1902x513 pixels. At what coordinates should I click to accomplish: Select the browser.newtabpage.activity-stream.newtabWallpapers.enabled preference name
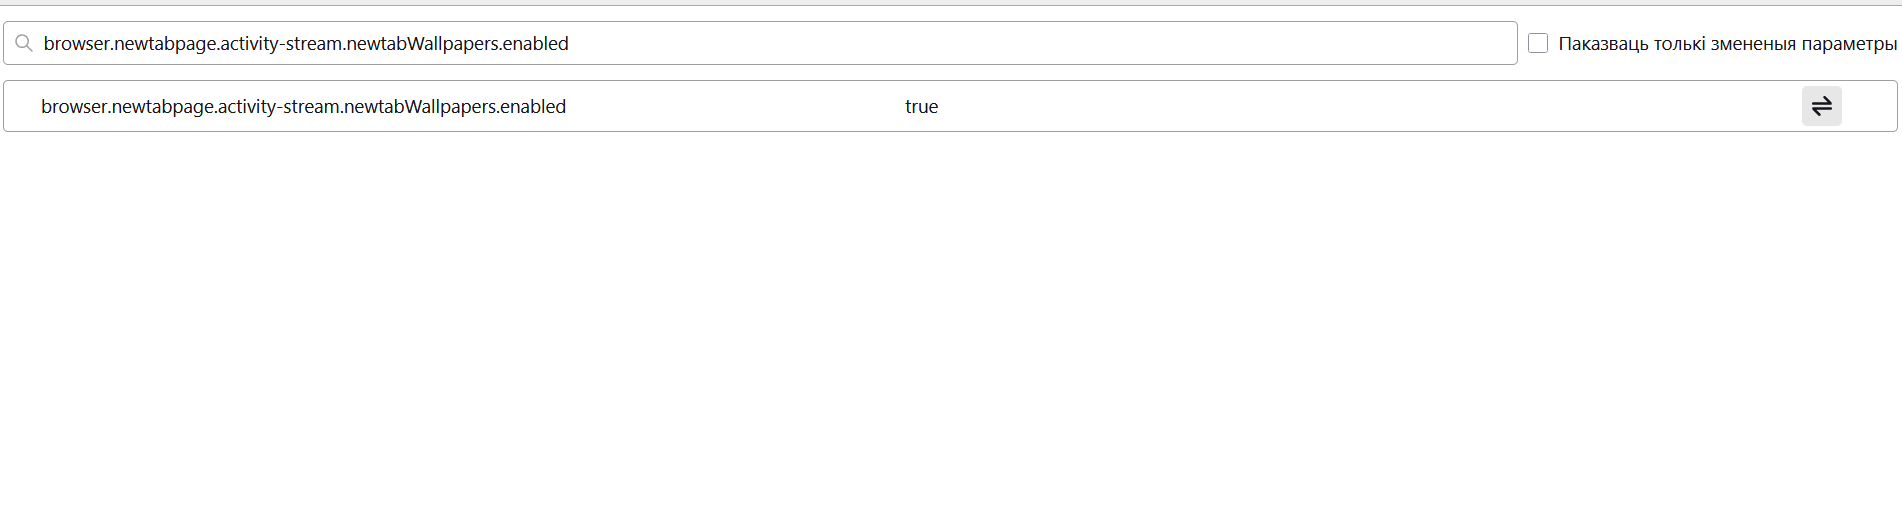[303, 106]
